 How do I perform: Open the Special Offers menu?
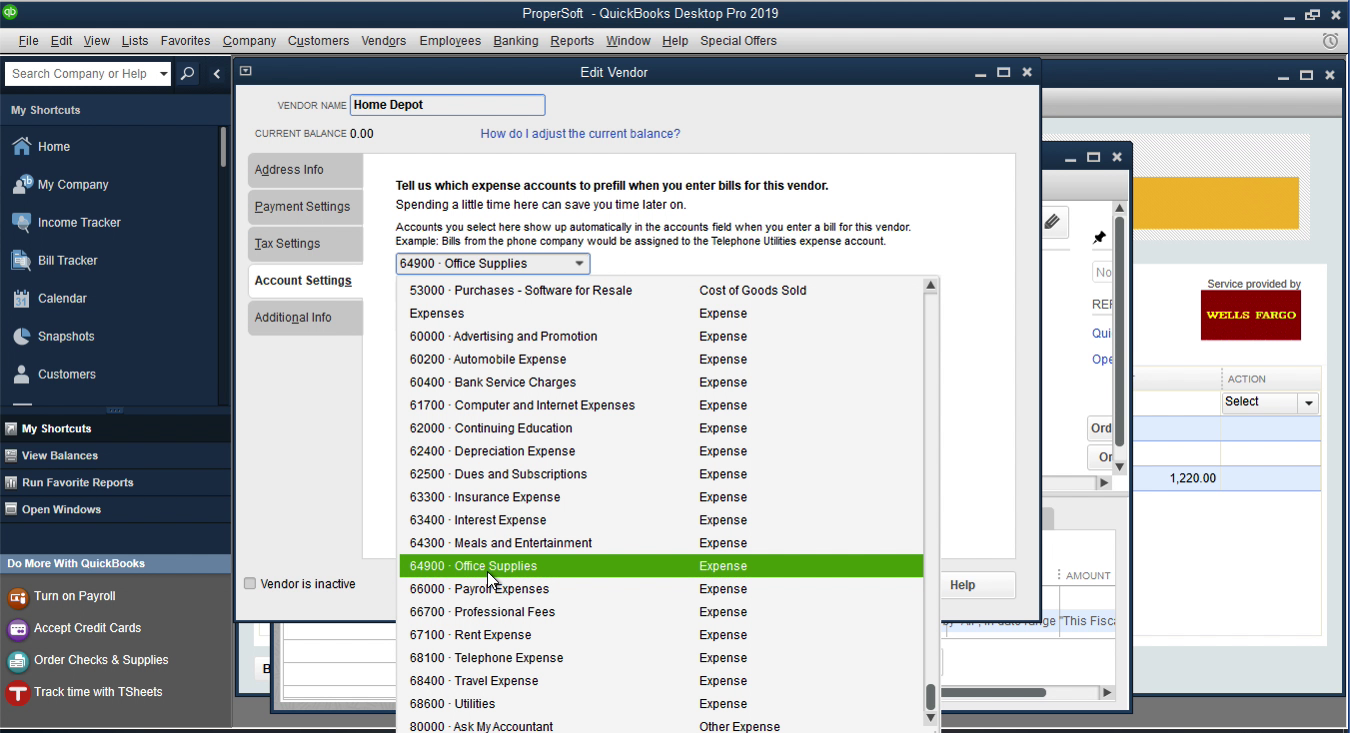point(738,41)
